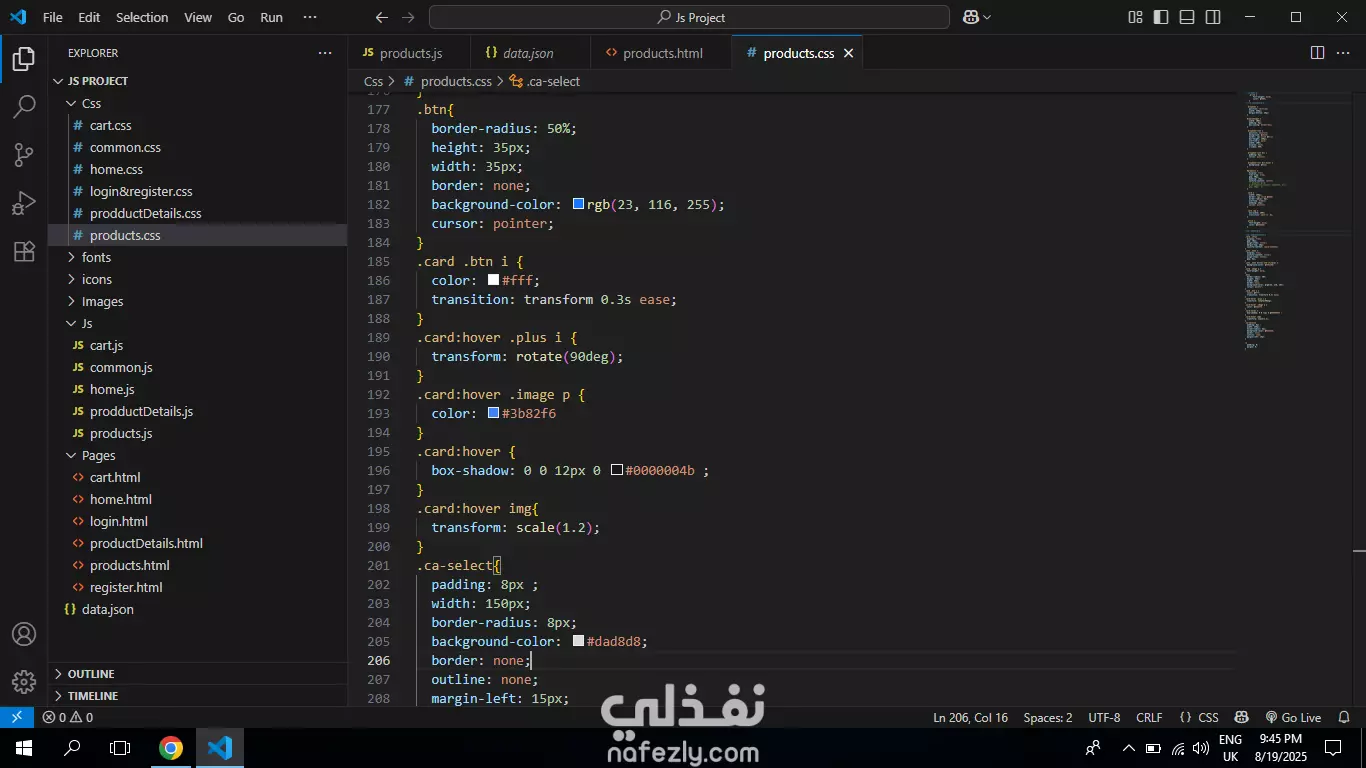Viewport: 1366px width, 768px height.
Task: Collapse the Js folder
Action: point(198,323)
